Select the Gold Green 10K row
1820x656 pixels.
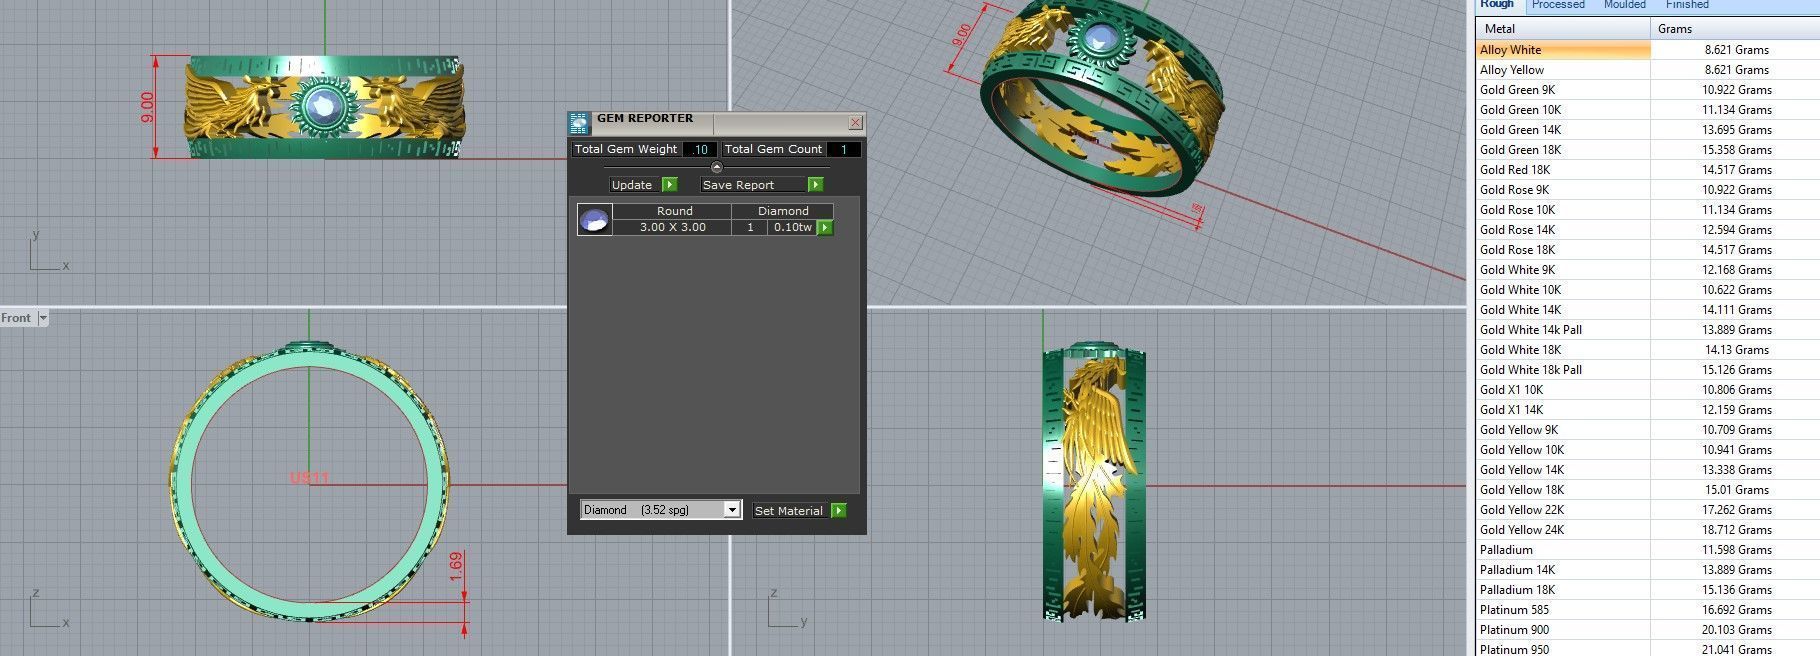1648,110
